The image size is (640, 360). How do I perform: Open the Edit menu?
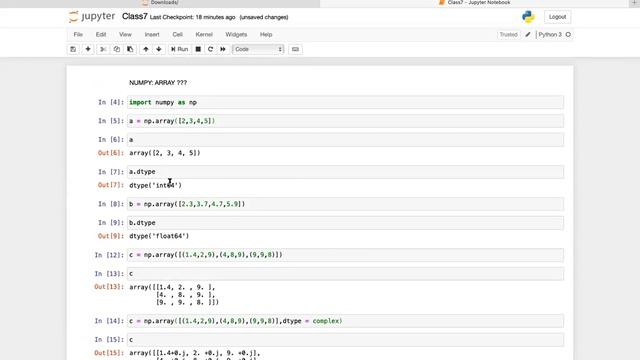[x=101, y=35]
